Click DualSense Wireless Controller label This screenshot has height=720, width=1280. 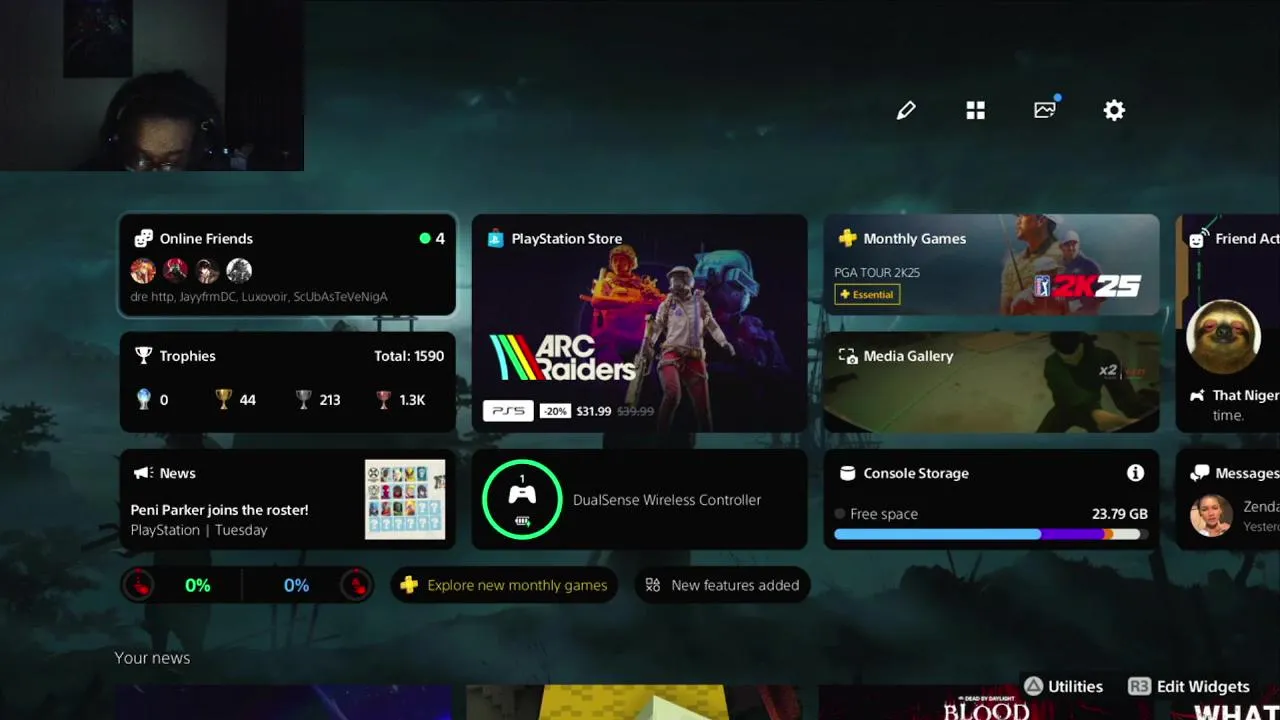click(667, 499)
